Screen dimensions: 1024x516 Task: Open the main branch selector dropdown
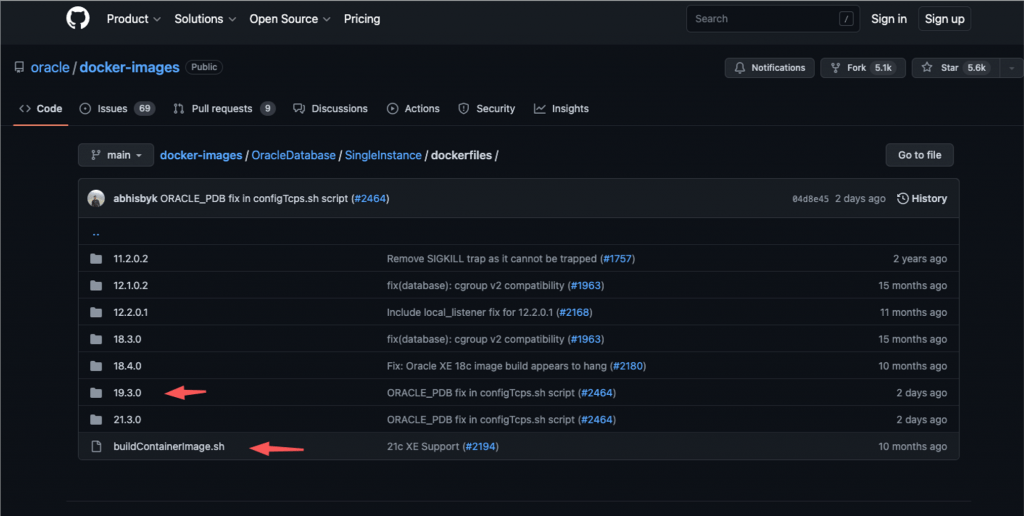[x=116, y=155]
